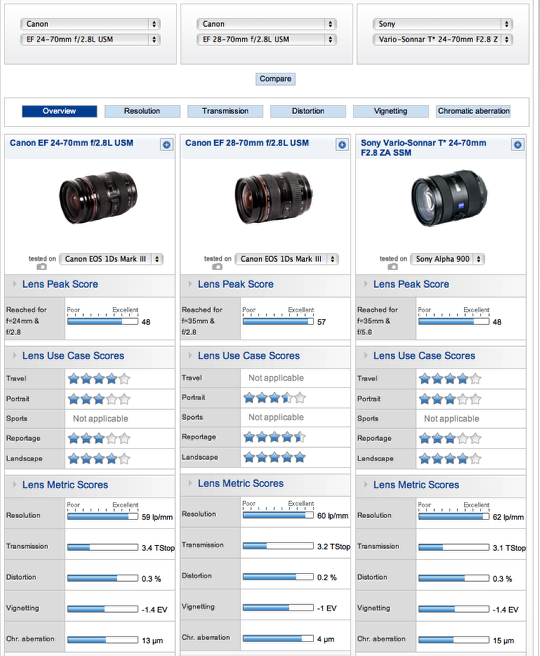Click Sports 'Not applicable' for Sony Vario-Sonnar
The height and width of the screenshot is (656, 540).
pyautogui.click(x=452, y=419)
